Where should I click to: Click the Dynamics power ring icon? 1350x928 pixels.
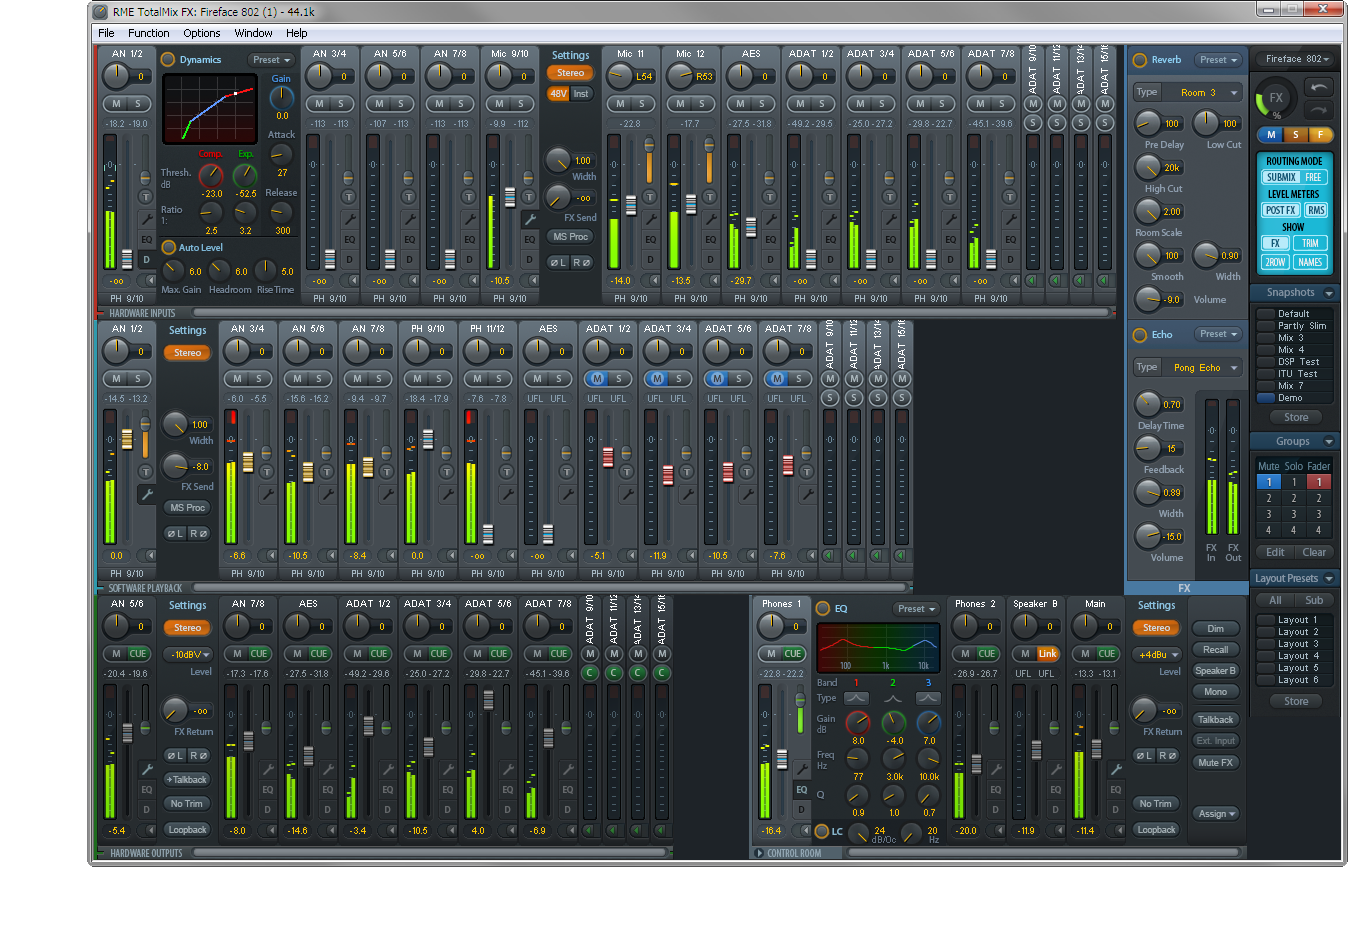point(168,60)
